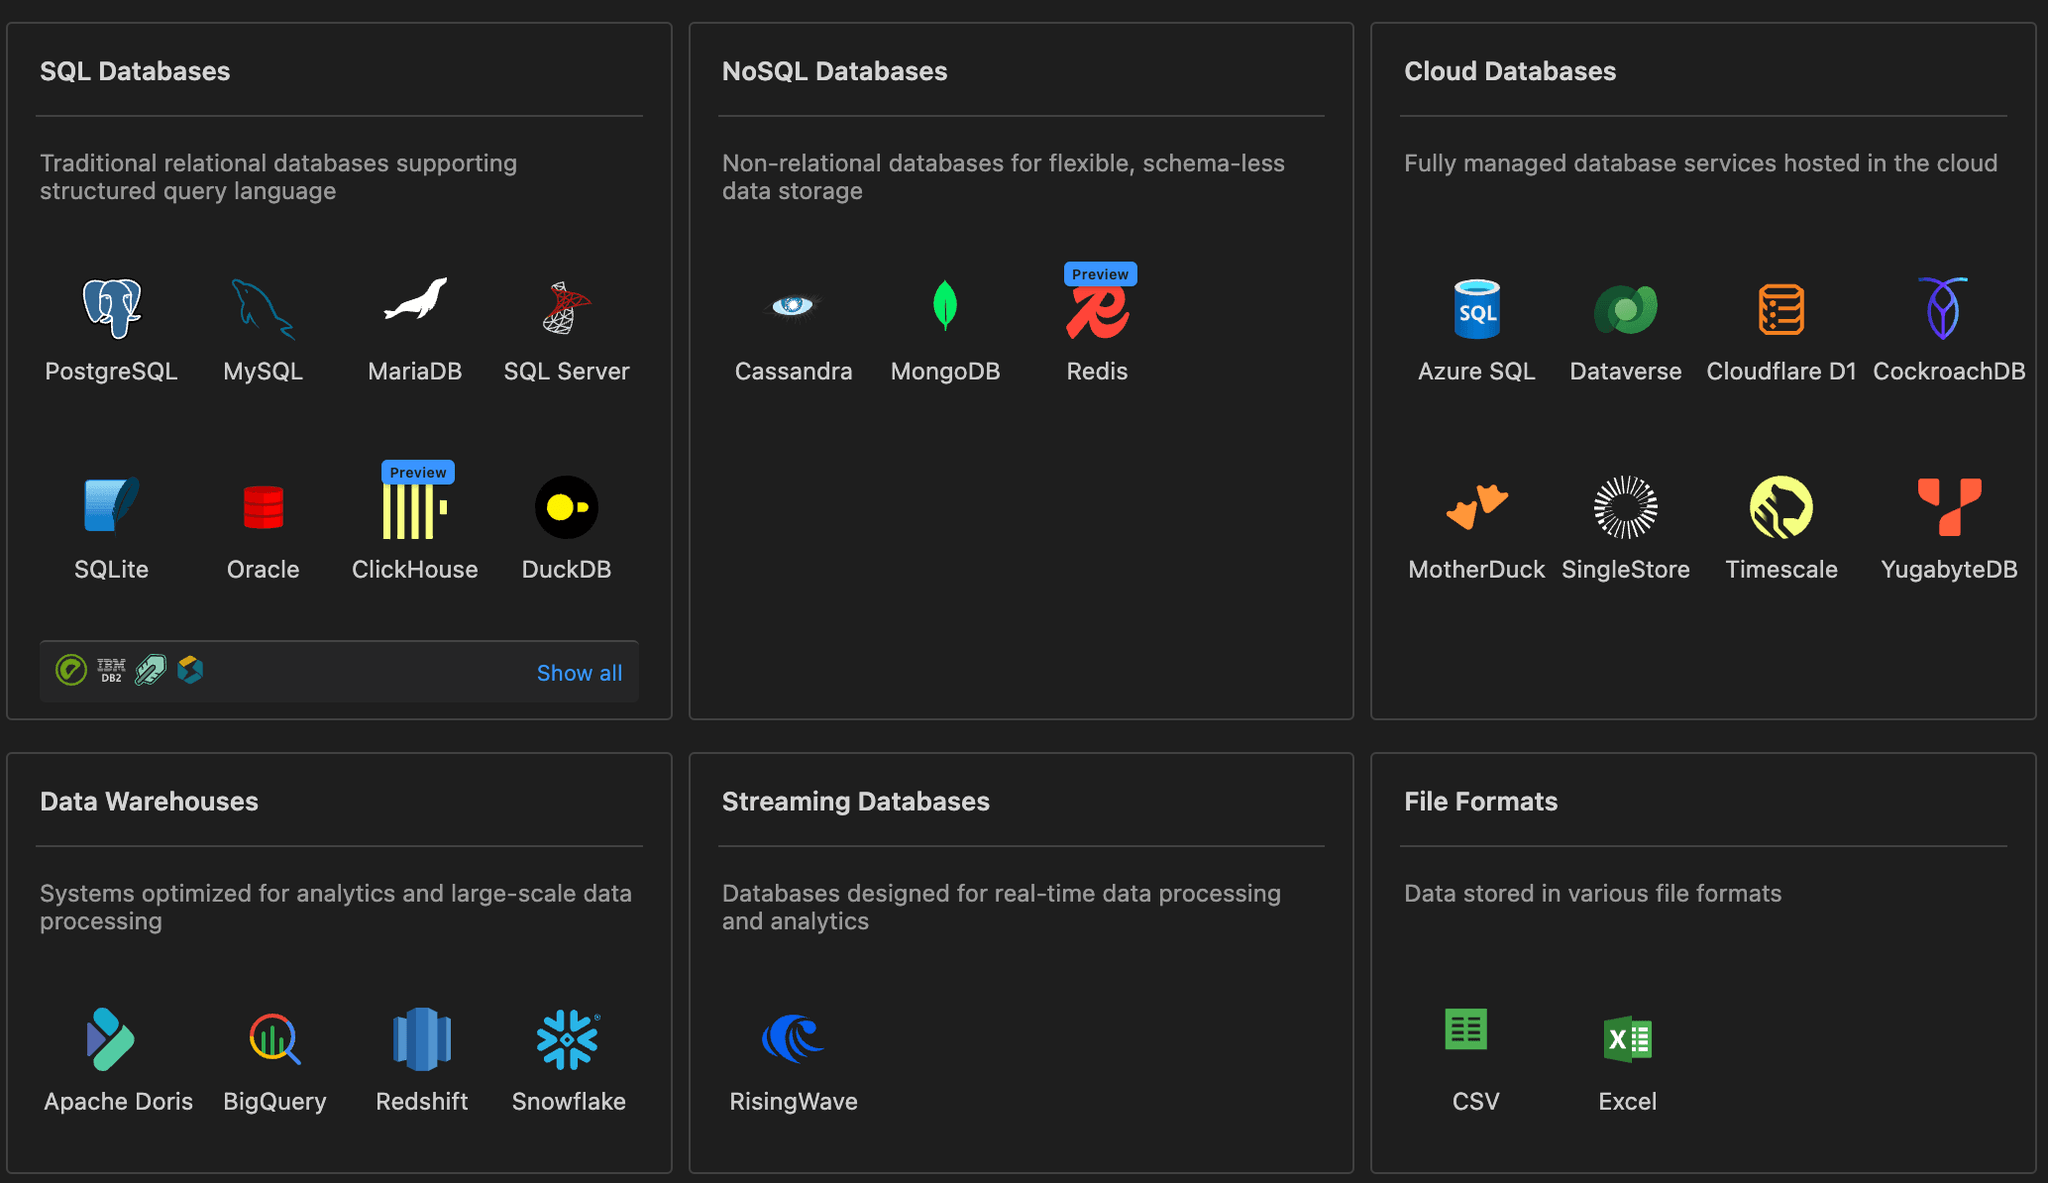Select the DuckDB icon
Viewport: 2048px width, 1183px height.
point(566,507)
